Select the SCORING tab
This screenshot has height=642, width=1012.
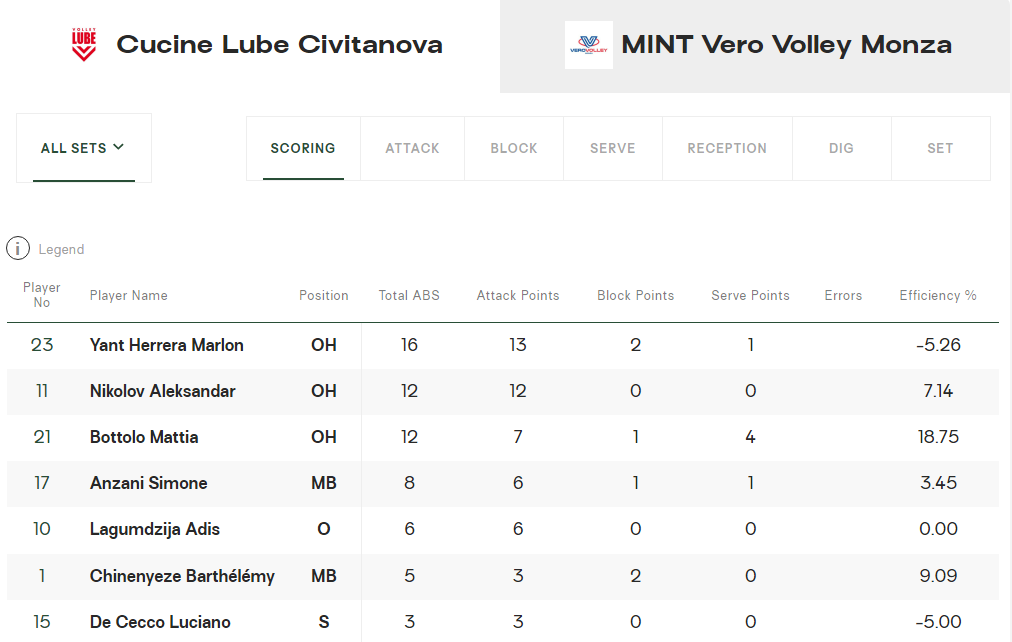(303, 148)
